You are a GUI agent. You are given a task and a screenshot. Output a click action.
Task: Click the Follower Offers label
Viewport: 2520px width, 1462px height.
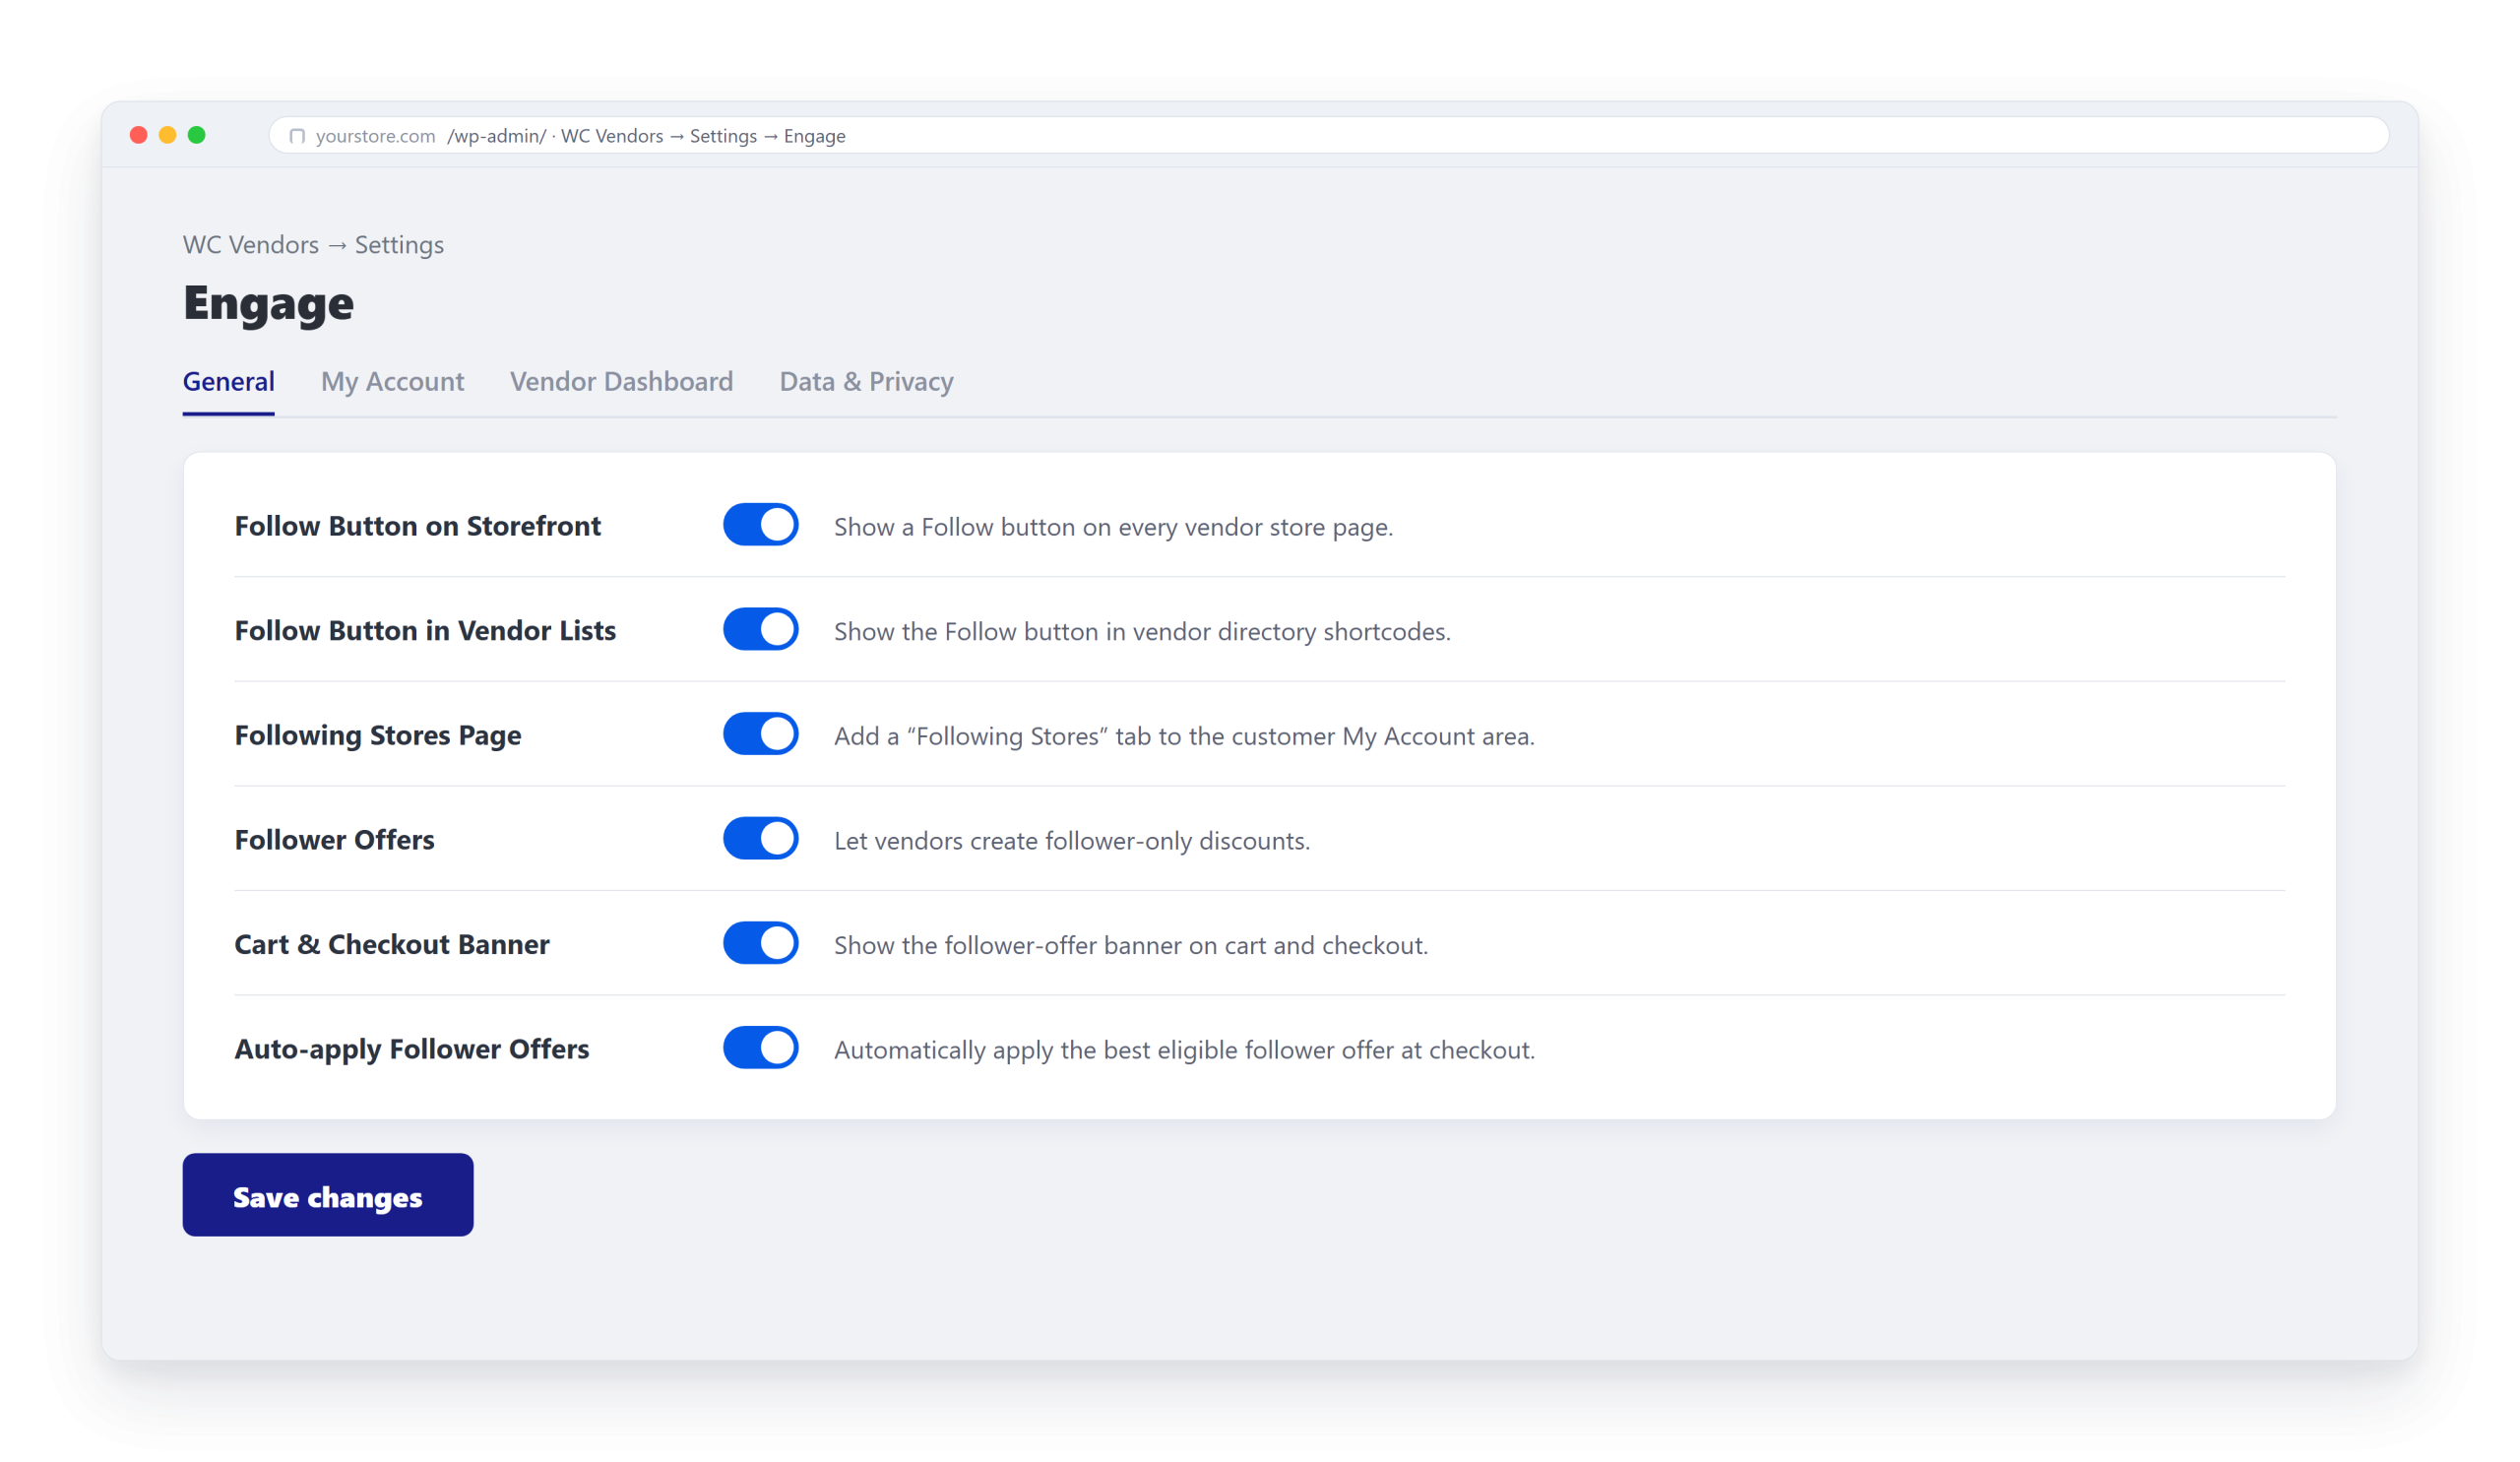click(334, 840)
